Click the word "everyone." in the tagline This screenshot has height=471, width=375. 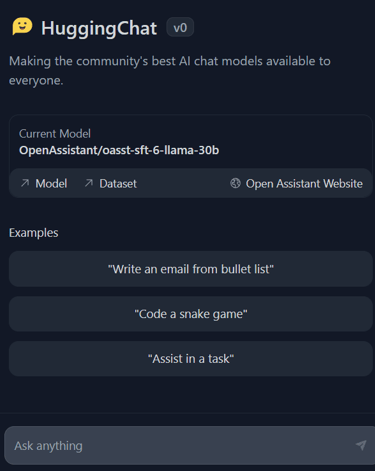[x=36, y=81]
